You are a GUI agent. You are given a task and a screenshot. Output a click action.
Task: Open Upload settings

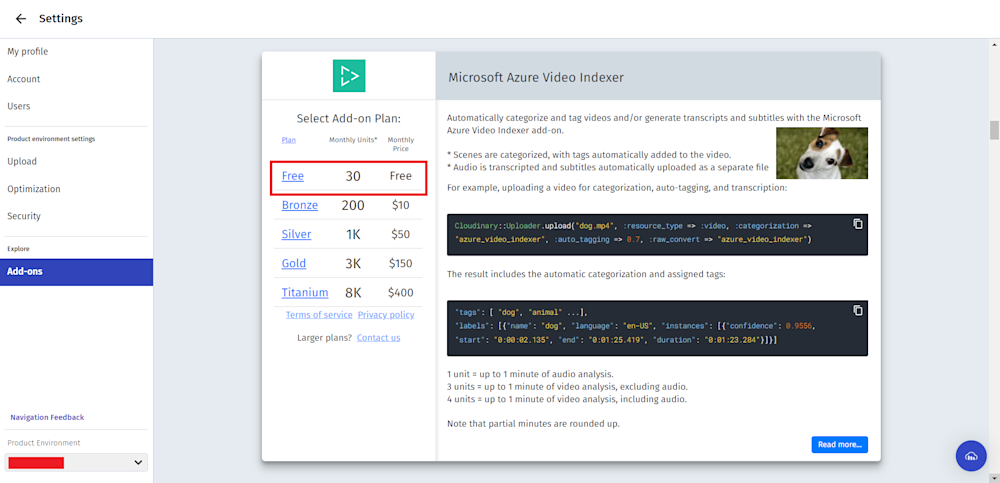tap(22, 161)
